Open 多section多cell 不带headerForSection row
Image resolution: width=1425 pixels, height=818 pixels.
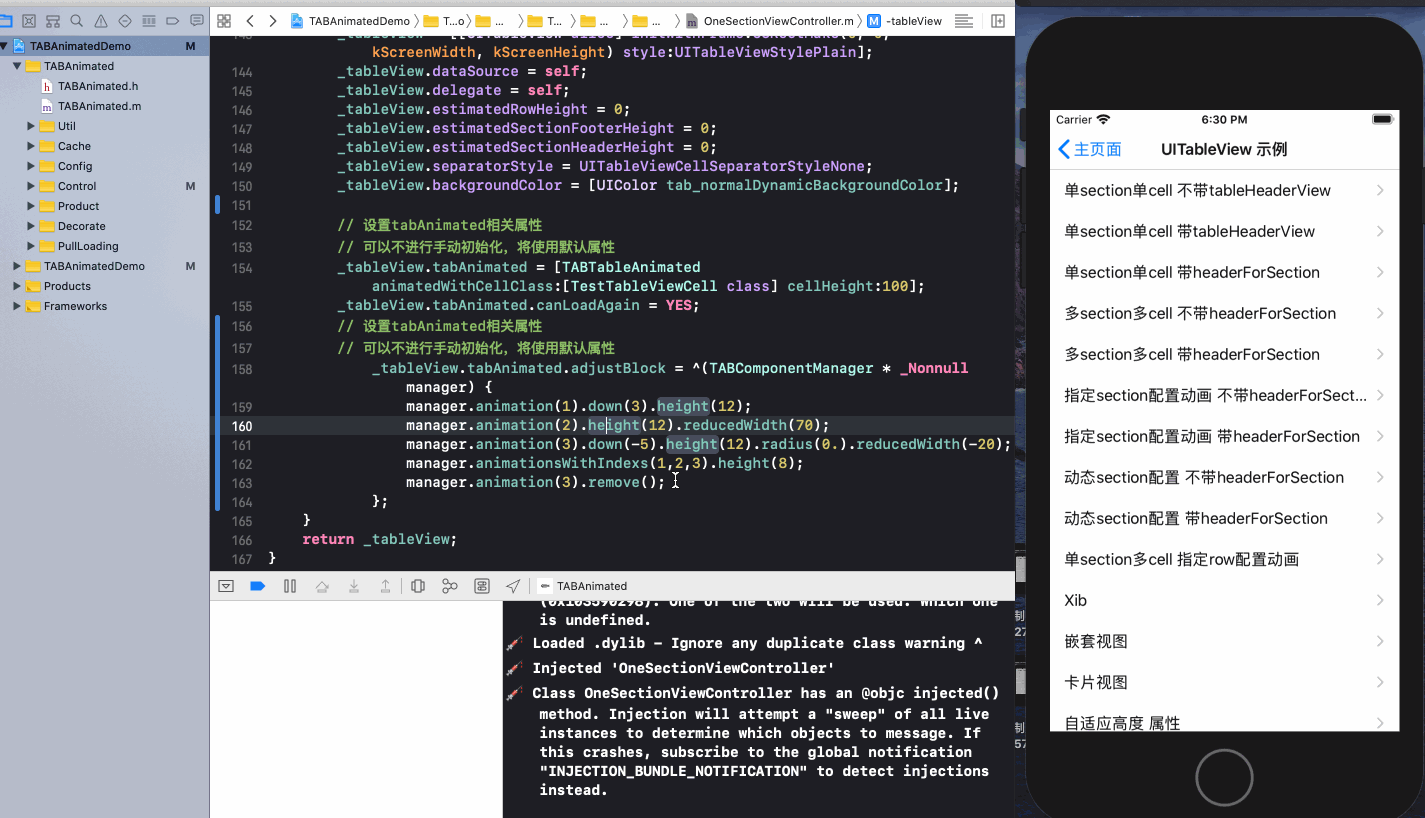point(1224,313)
